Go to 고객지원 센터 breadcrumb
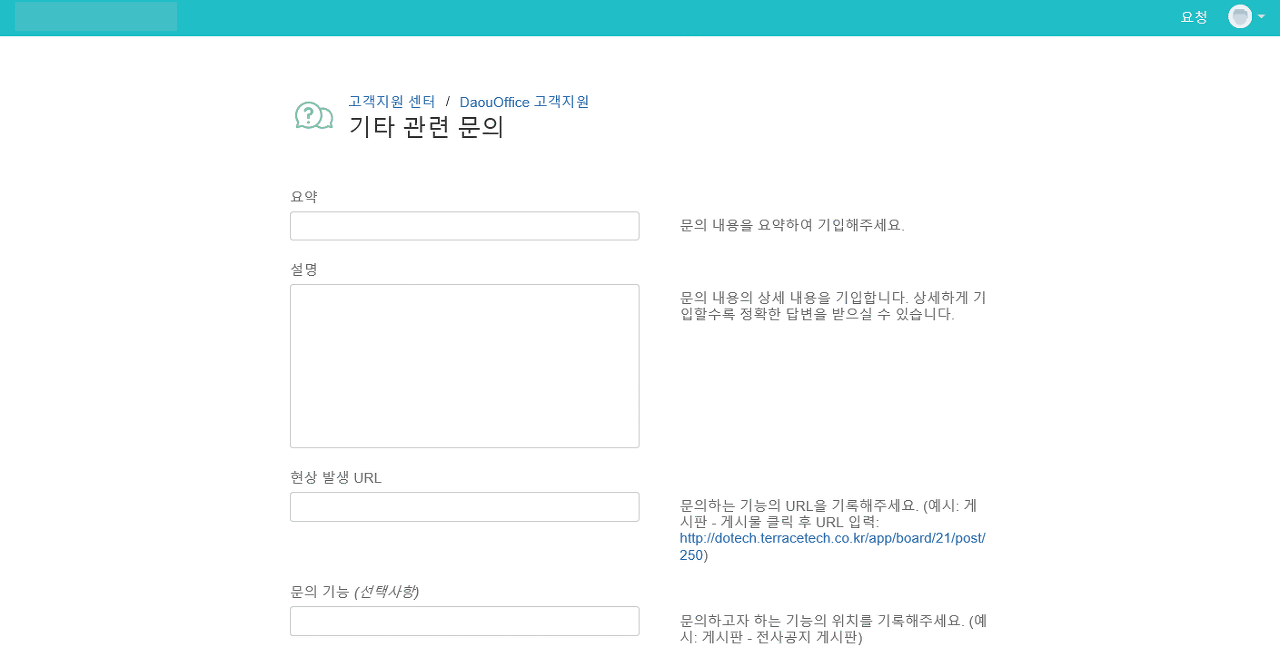The width and height of the screenshot is (1280, 657). [392, 101]
